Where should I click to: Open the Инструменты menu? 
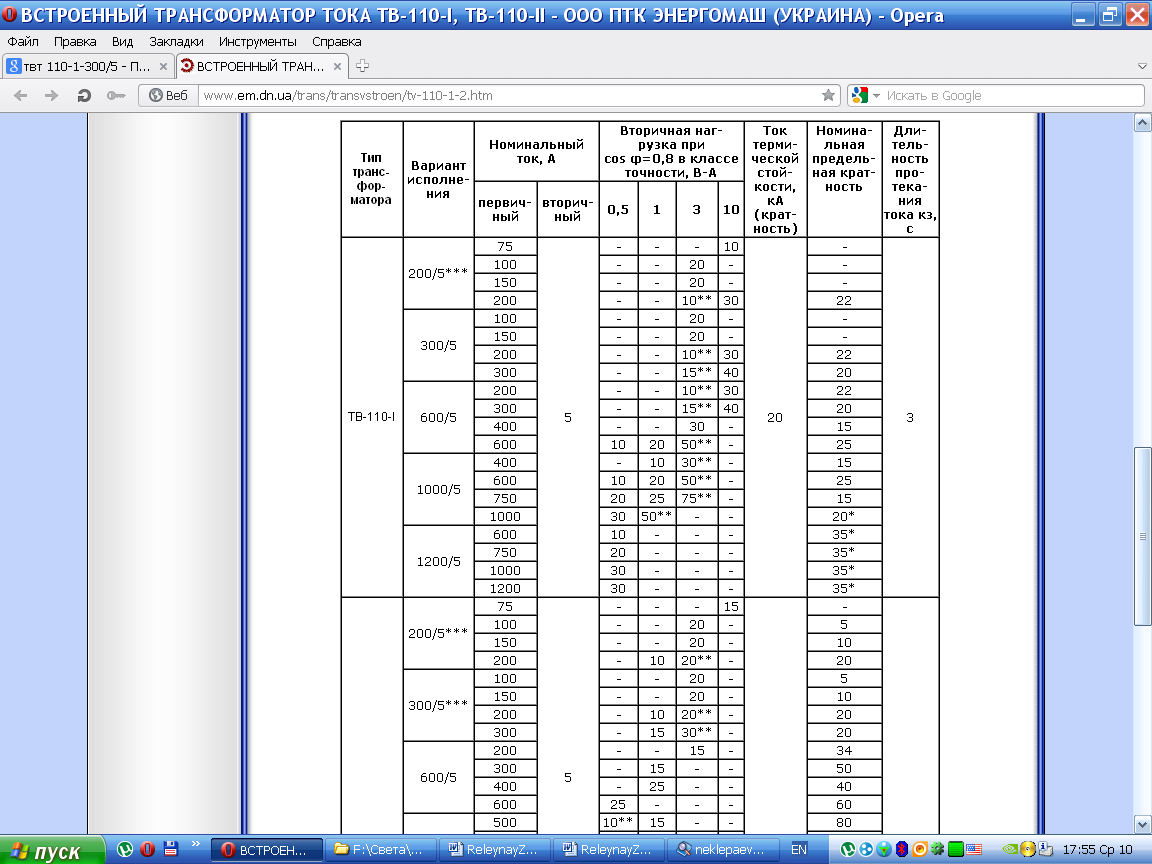tap(258, 42)
